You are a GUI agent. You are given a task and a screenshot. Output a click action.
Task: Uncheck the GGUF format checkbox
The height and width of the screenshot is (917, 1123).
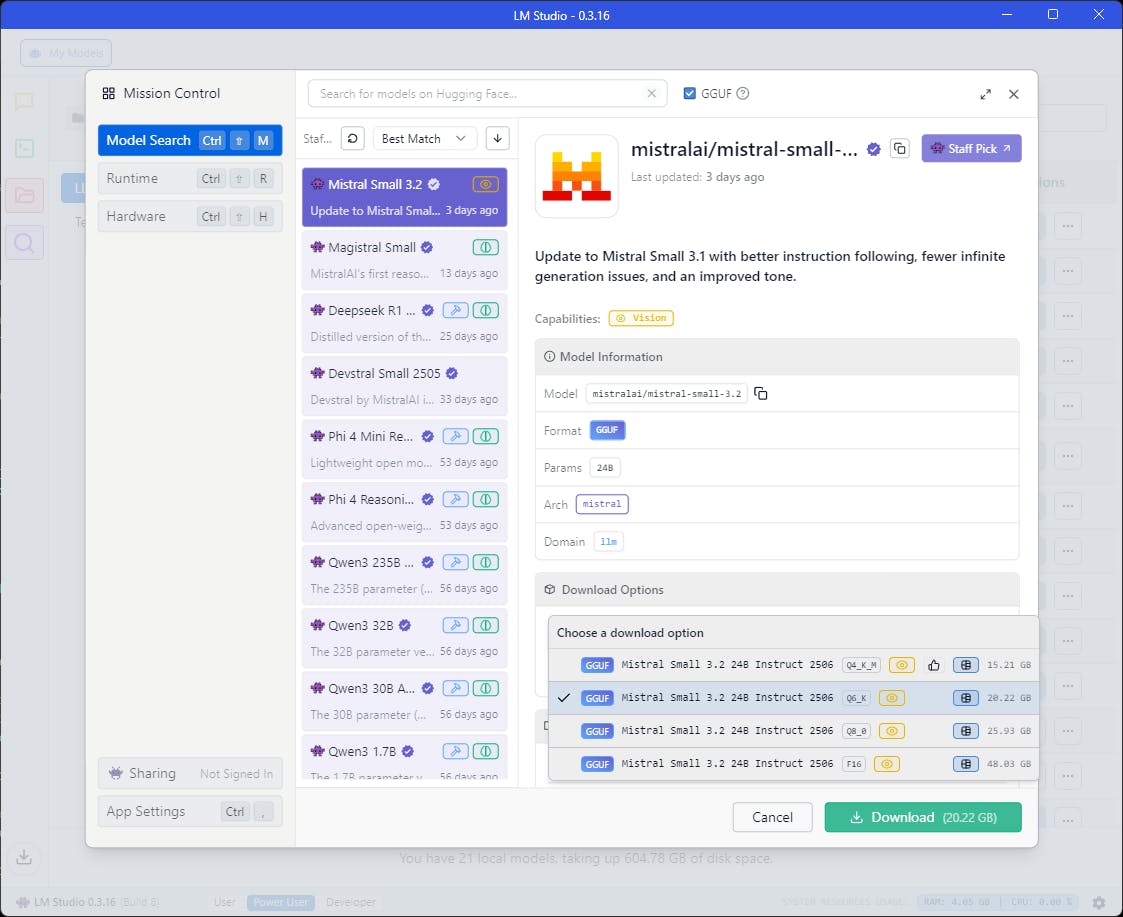690,93
